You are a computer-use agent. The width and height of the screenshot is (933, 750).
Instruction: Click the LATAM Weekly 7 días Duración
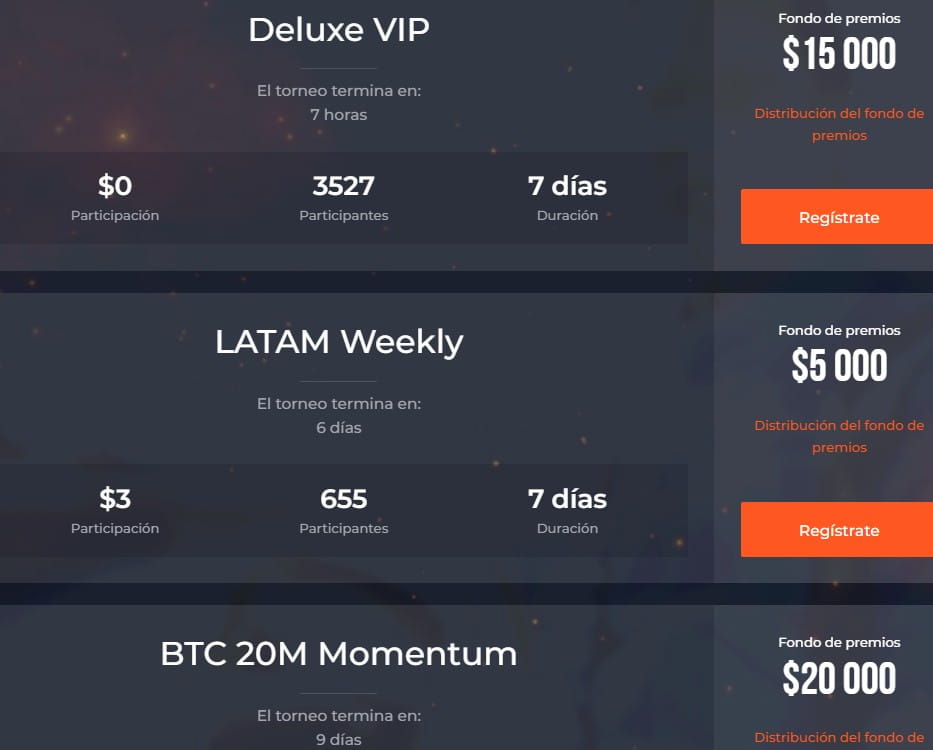pyautogui.click(x=567, y=499)
